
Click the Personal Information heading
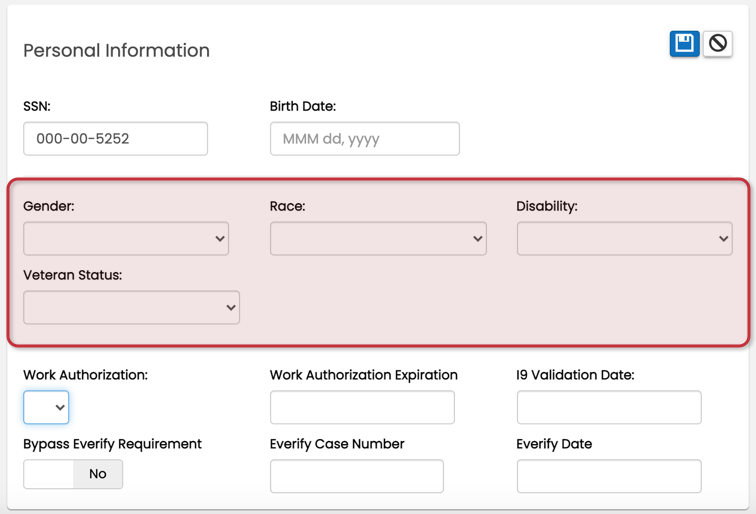coord(117,51)
